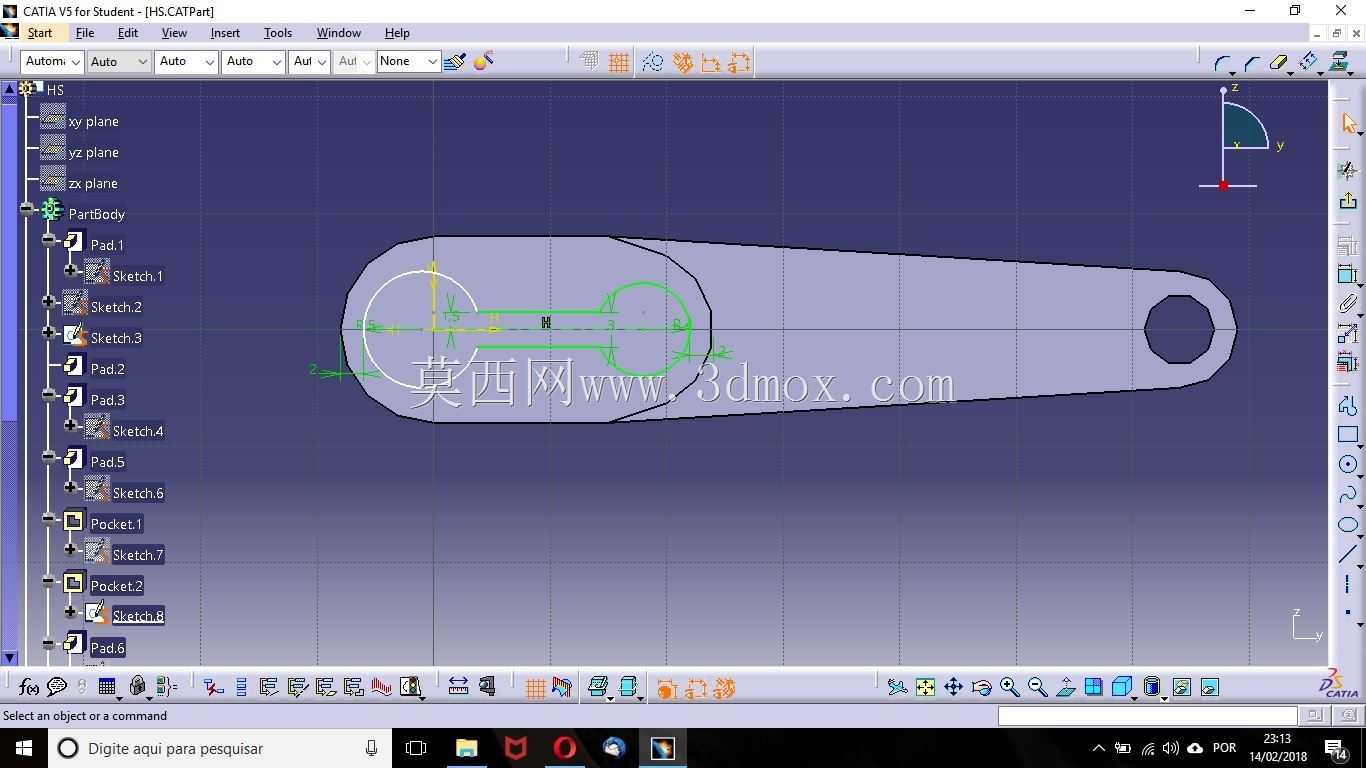Click the paintbrush icon in top toolbar

point(455,62)
